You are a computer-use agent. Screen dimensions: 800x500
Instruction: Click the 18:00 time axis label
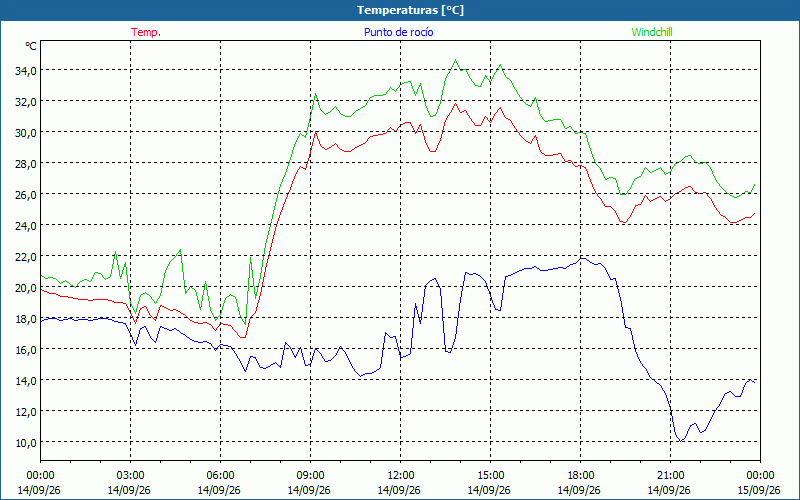pos(581,476)
